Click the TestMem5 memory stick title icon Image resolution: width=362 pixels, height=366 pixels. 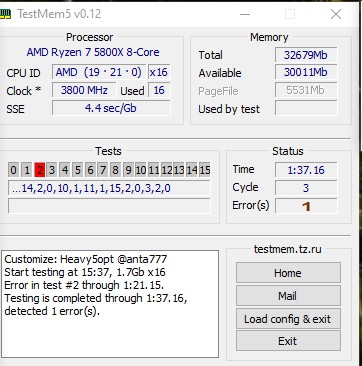tap(5, 14)
